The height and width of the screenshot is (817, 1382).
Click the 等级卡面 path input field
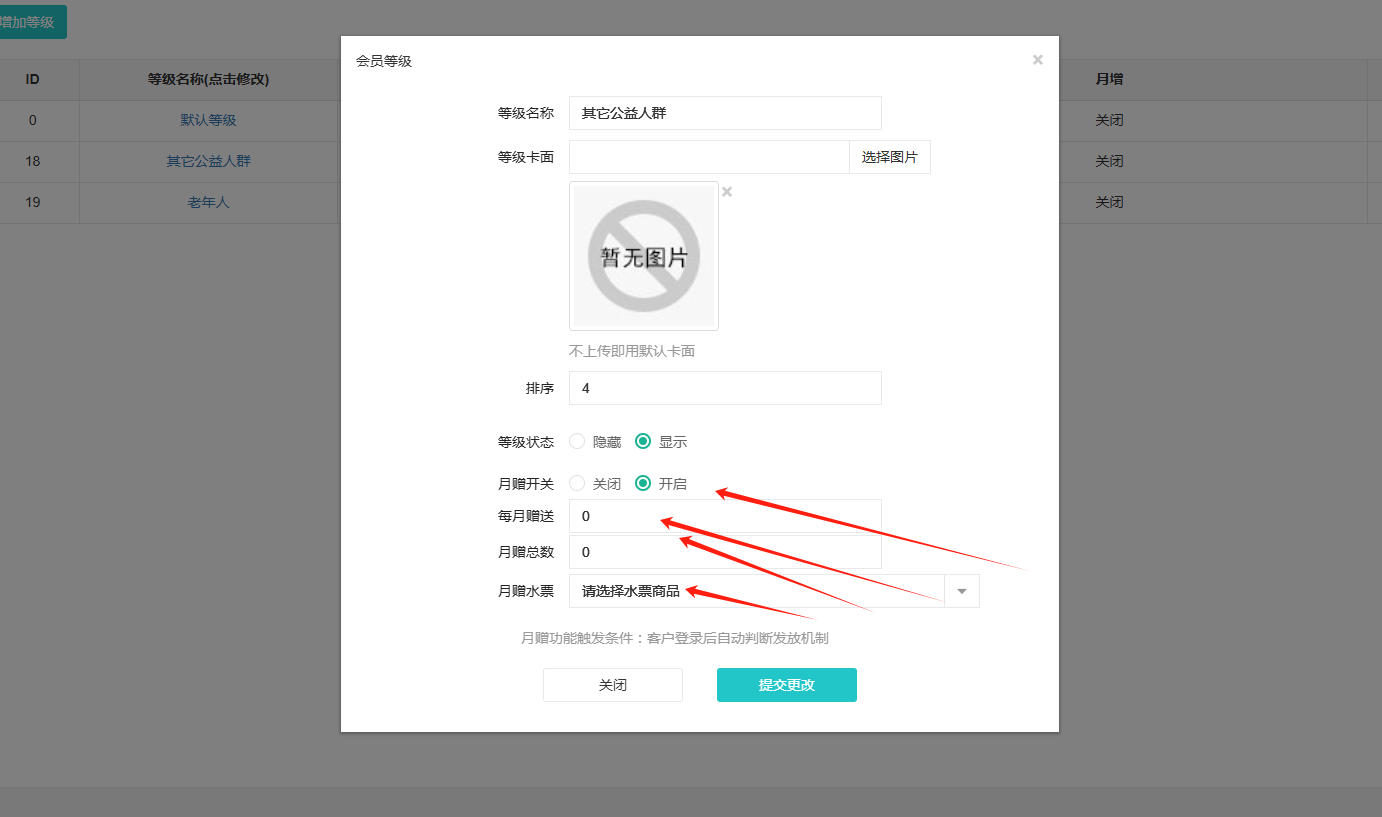pos(708,157)
